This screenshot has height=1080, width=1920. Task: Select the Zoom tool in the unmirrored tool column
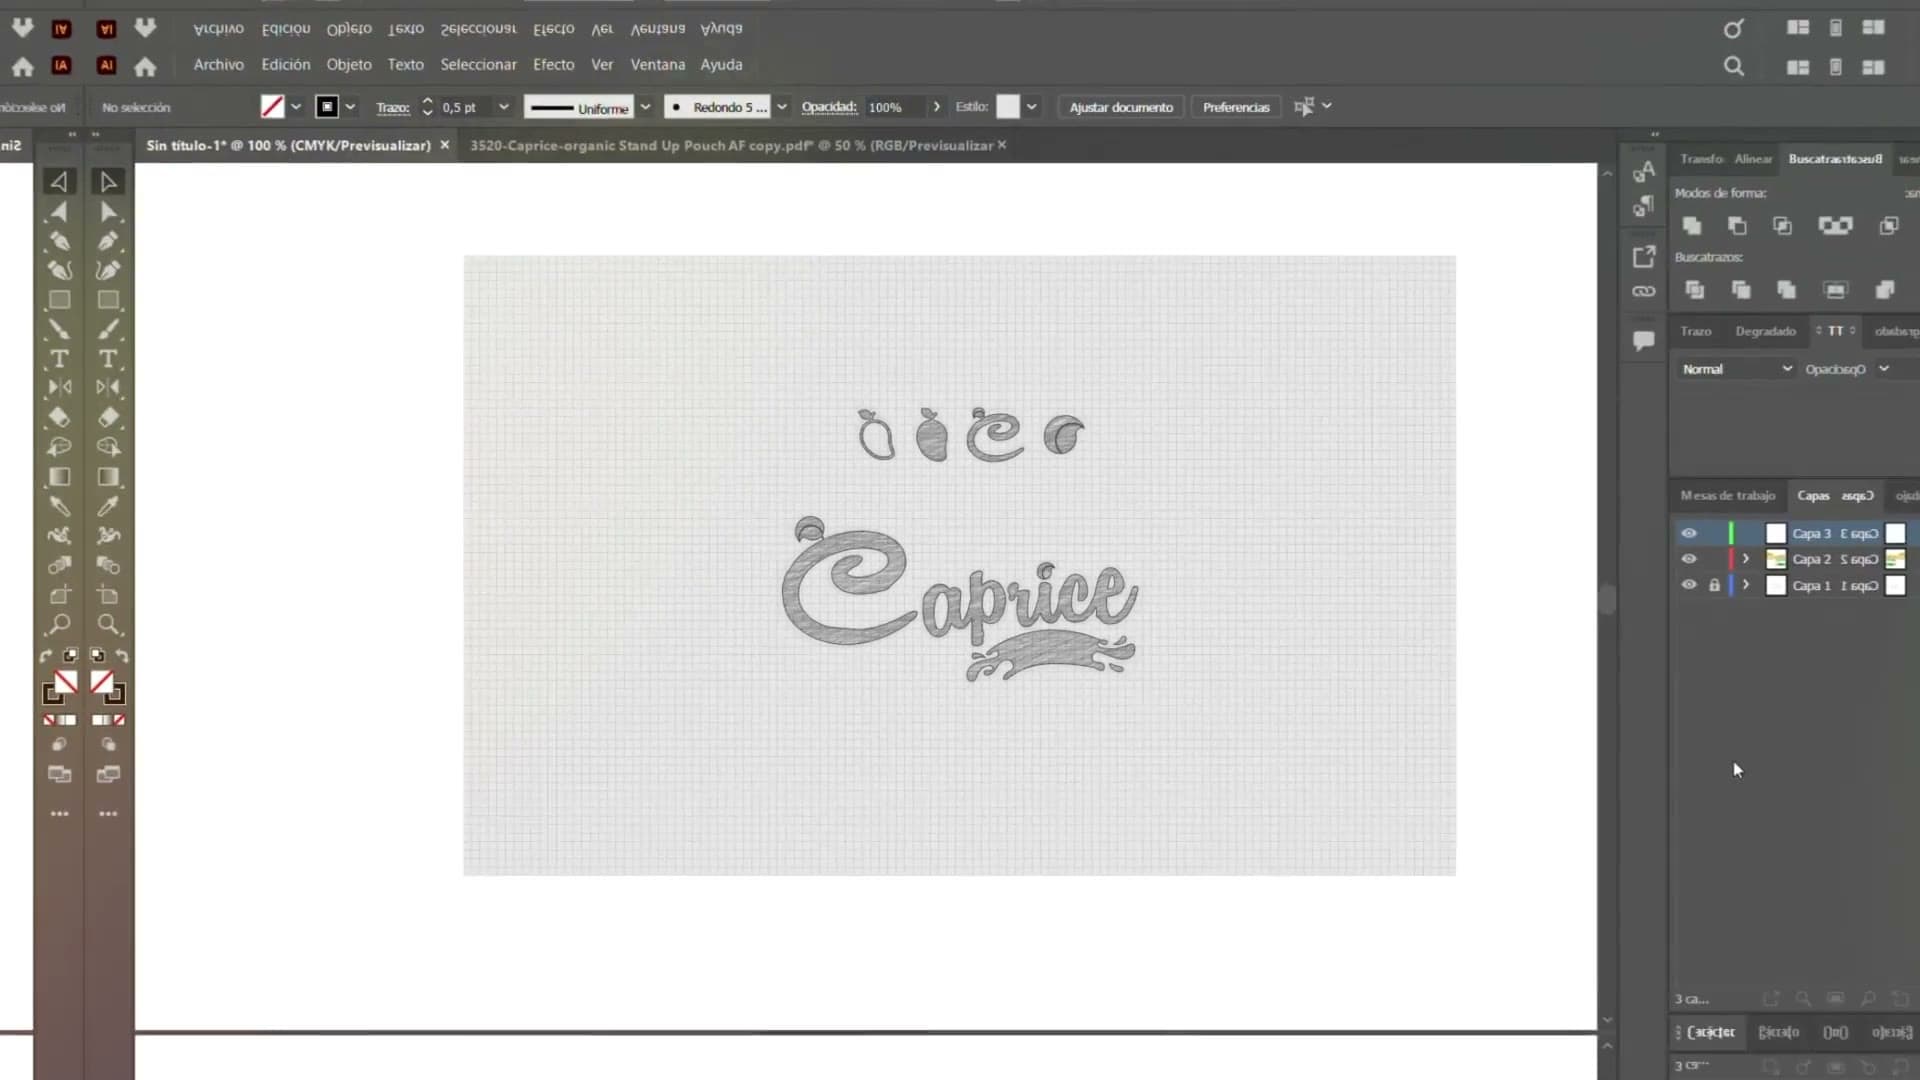click(108, 625)
